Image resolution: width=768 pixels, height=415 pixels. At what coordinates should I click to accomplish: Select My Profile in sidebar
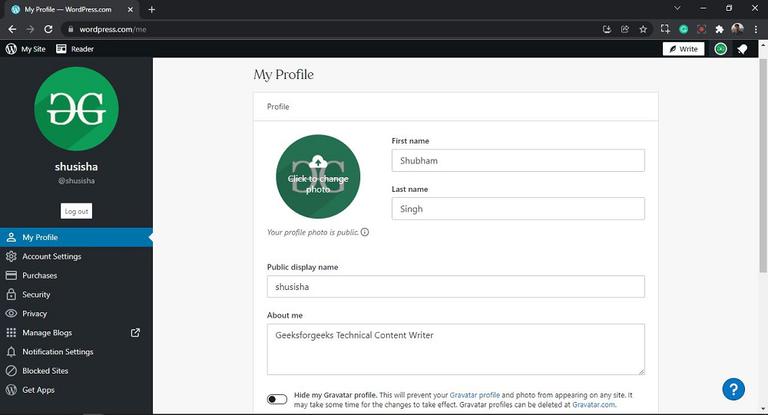pos(76,237)
